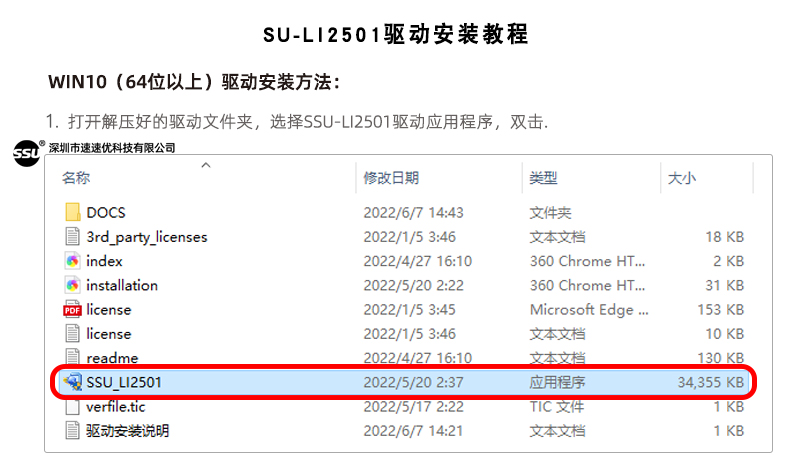This screenshot has height=463, width=790.
Task: Click the 驱动安装说明 text document icon
Action: (x=73, y=430)
